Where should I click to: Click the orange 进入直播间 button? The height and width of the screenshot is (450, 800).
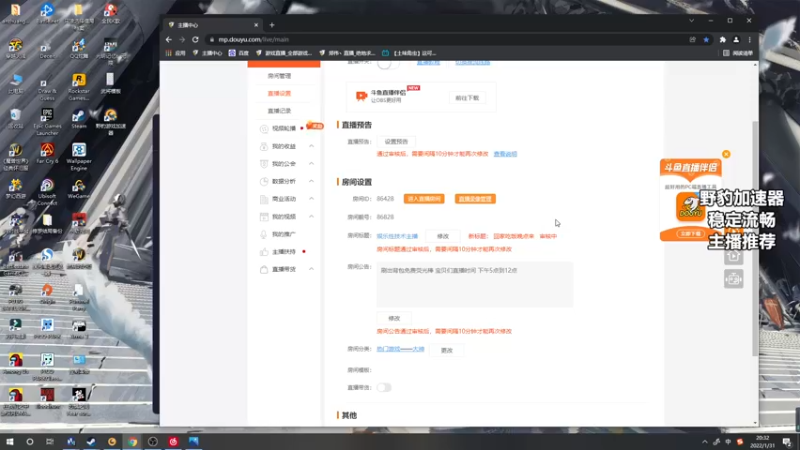tap(424, 199)
